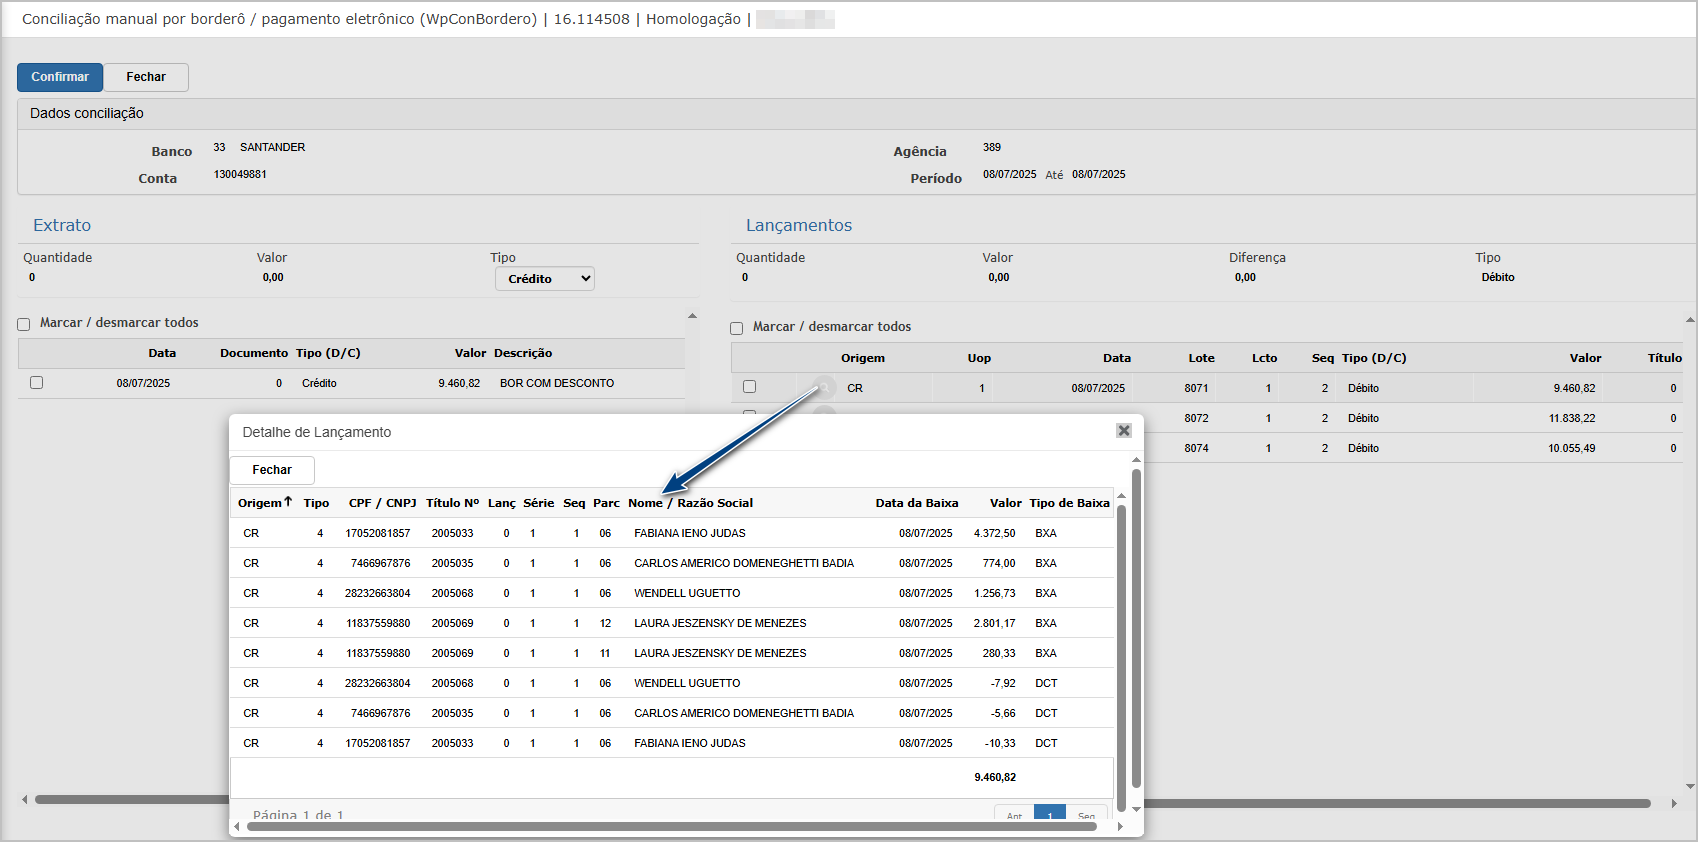Select the WENDELL UGUETTO row with -7,92
The height and width of the screenshot is (842, 1698).
tap(672, 683)
